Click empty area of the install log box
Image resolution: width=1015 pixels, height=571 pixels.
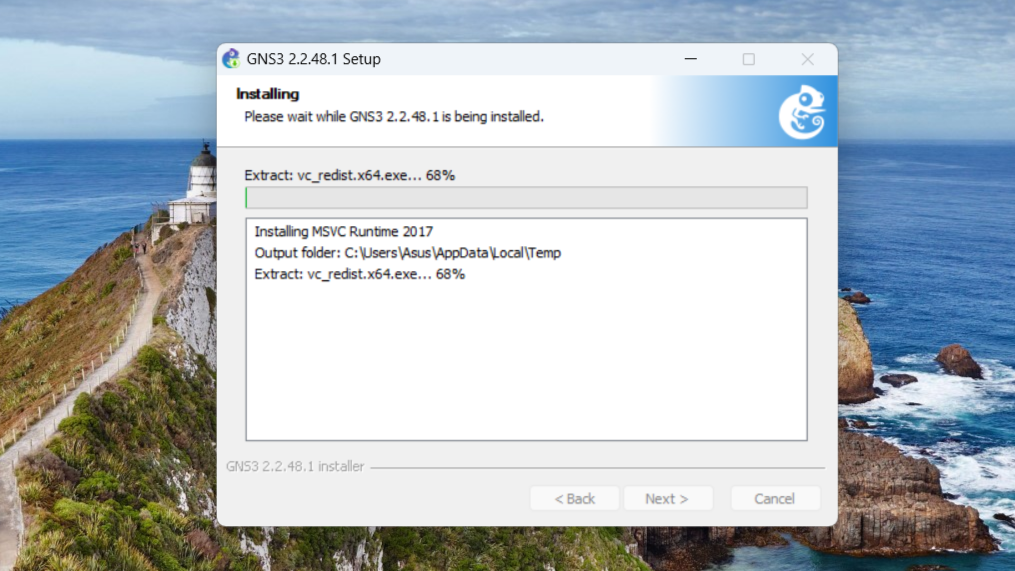click(x=526, y=363)
